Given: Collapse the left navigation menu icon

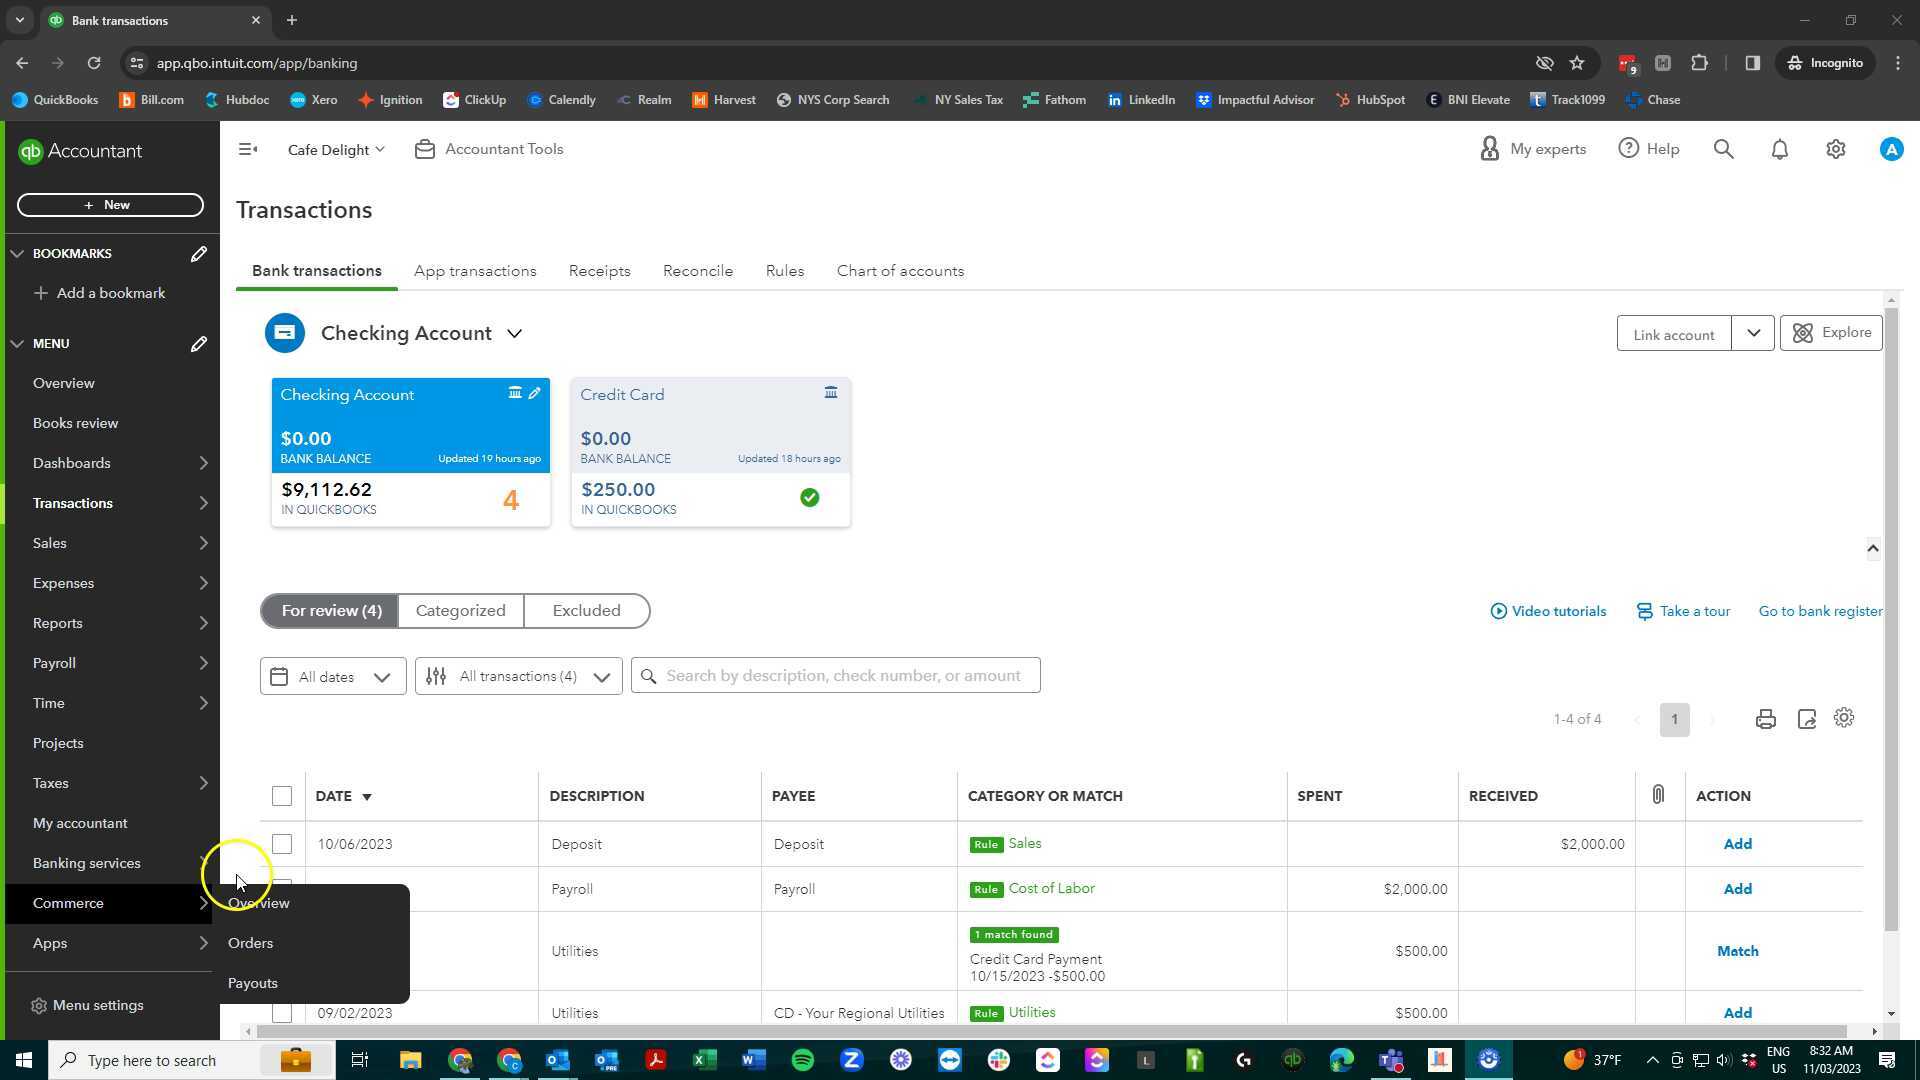Looking at the screenshot, I should tap(248, 149).
